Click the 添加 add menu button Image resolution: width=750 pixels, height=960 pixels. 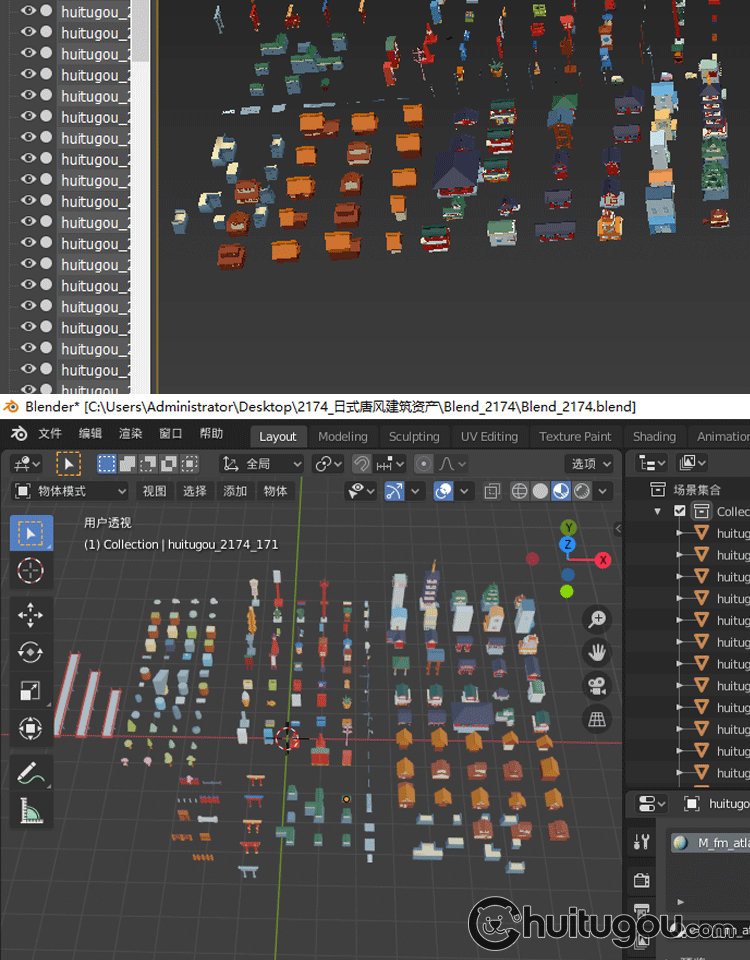pos(235,491)
